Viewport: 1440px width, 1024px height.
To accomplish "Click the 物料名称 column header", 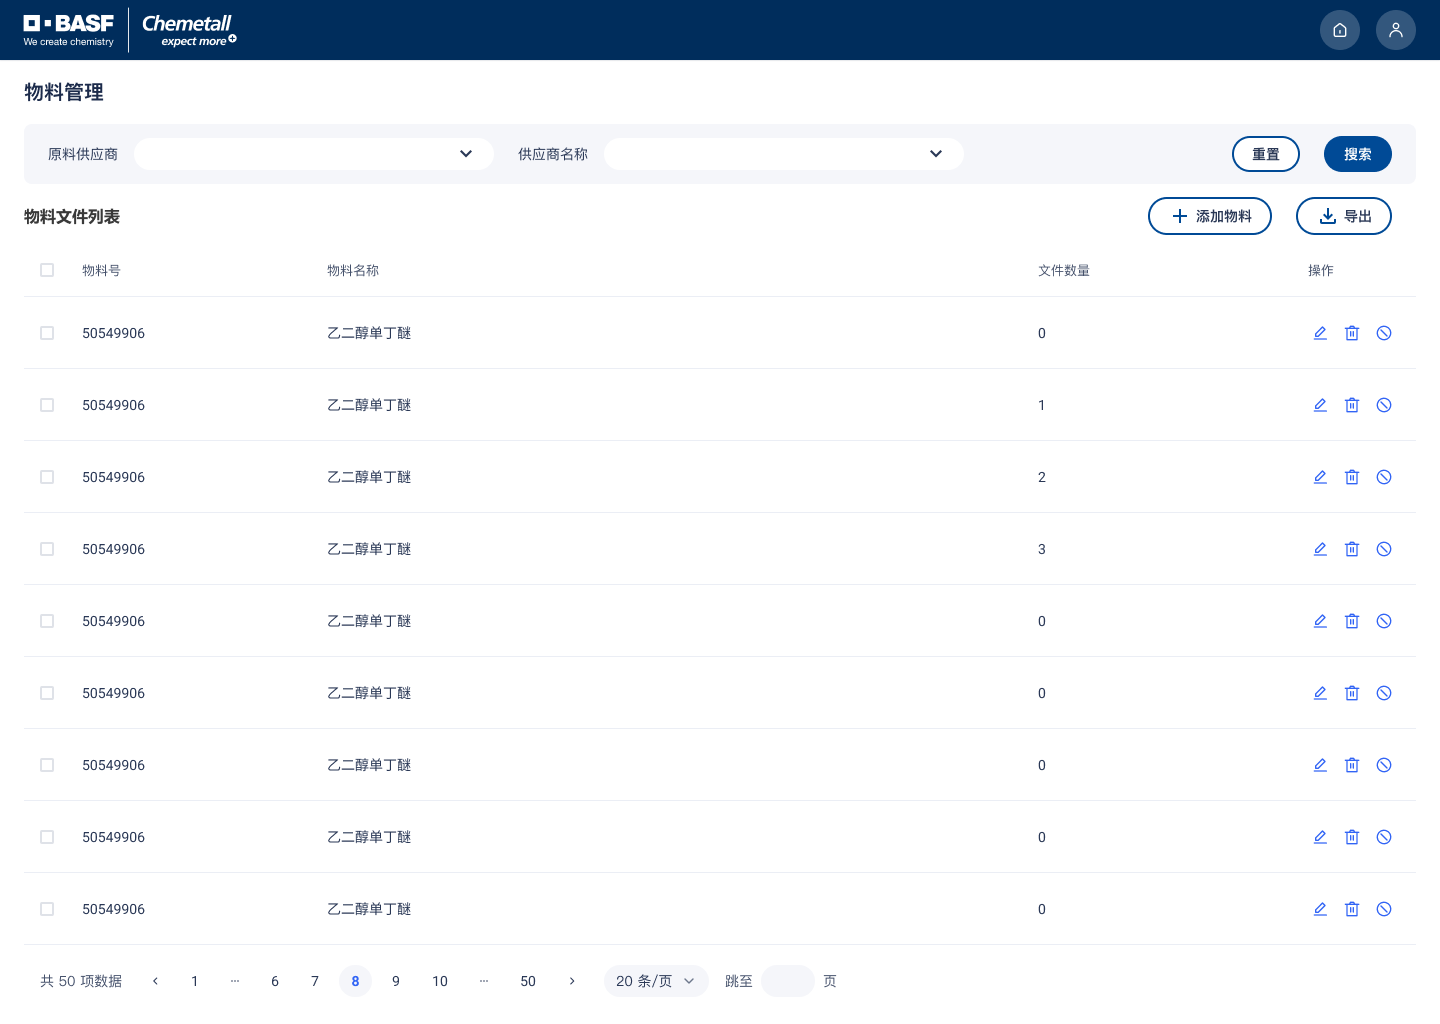I will pos(353,270).
